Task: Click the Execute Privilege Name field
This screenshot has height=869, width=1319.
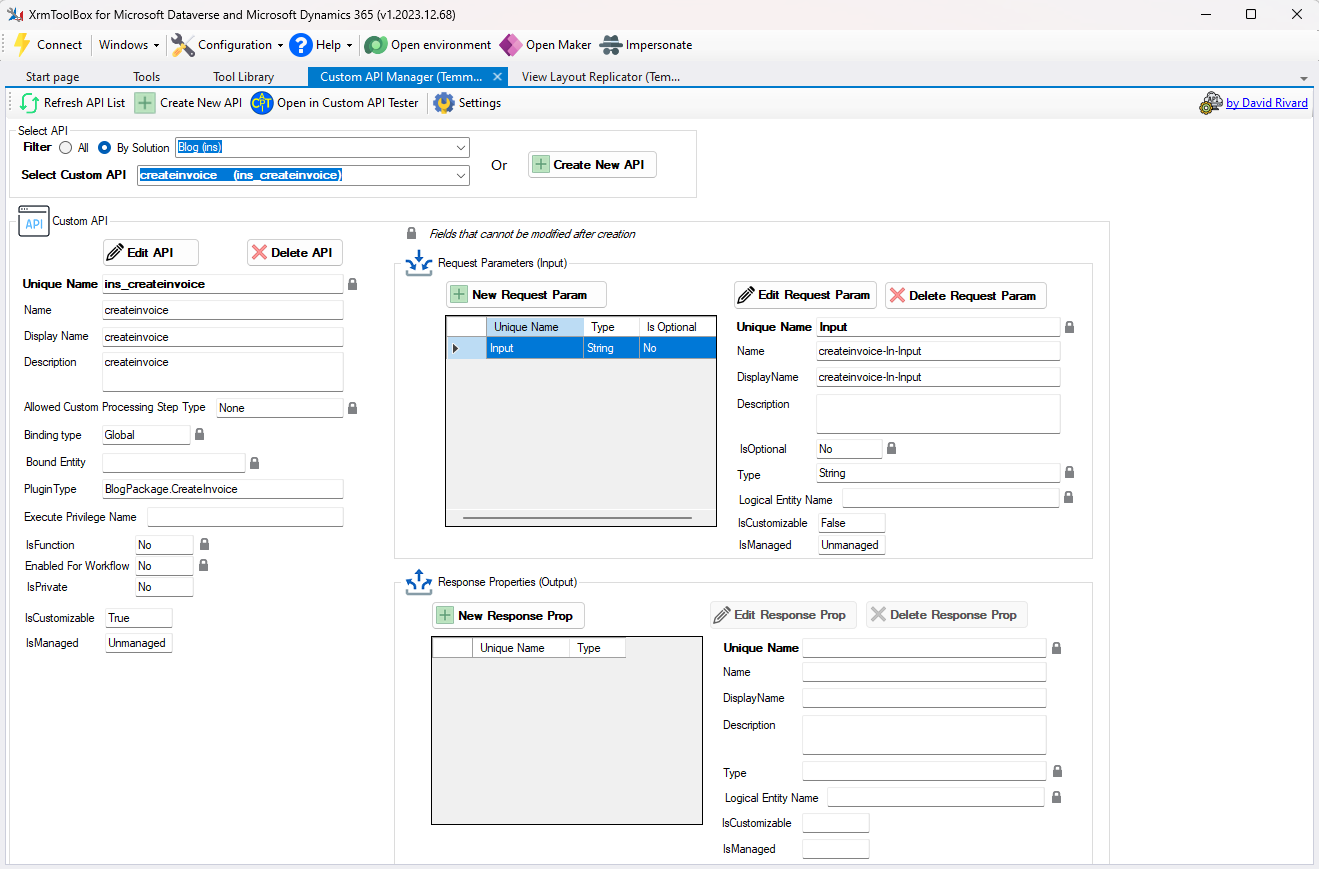Action: point(245,517)
